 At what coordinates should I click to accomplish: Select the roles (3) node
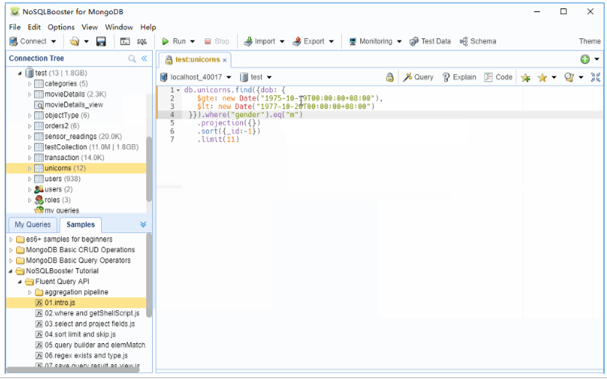pyautogui.click(x=58, y=200)
